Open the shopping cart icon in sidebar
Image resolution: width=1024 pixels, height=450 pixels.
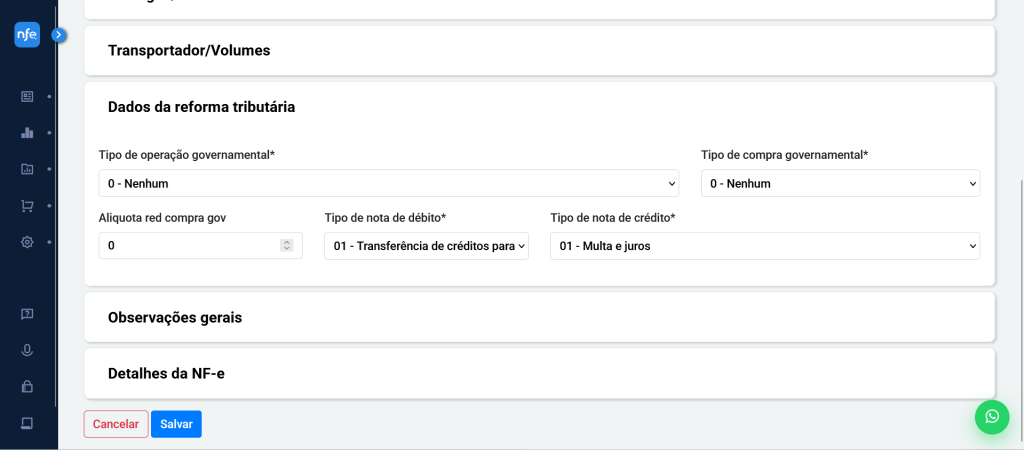click(x=27, y=206)
